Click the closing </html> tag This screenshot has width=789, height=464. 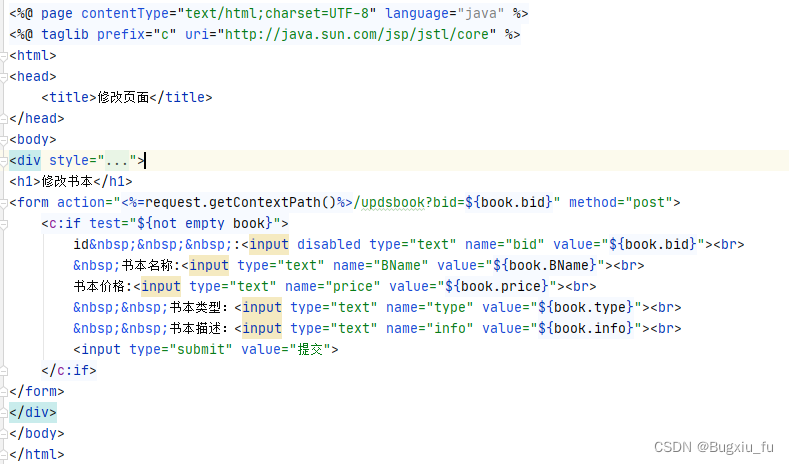tap(37, 455)
